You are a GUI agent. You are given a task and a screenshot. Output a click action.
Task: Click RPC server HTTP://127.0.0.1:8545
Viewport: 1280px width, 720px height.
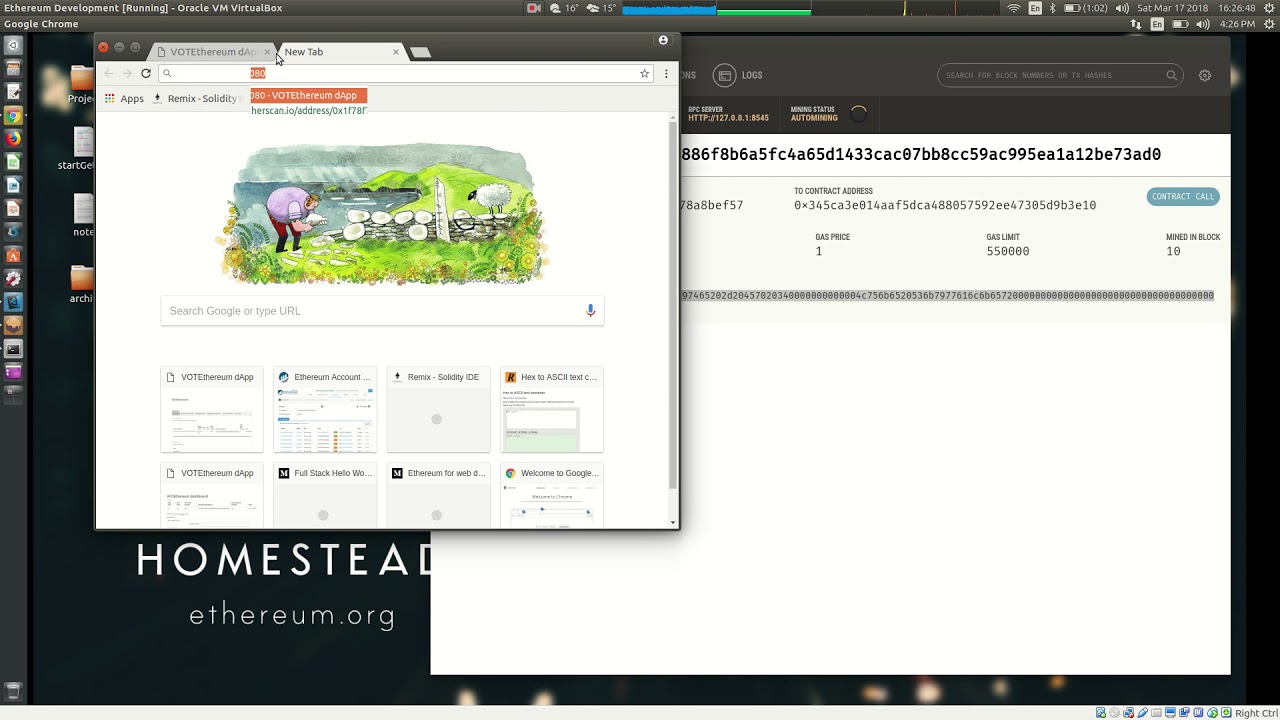click(728, 118)
